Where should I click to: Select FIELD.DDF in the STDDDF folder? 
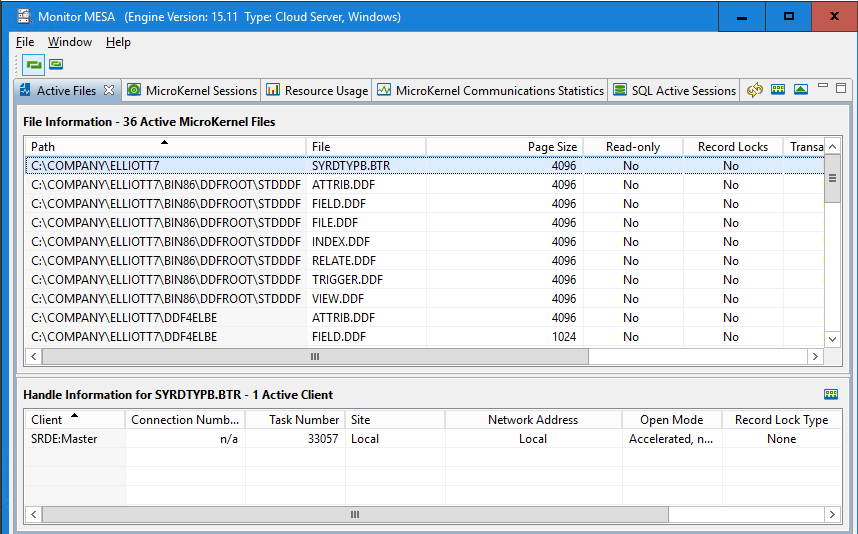point(424,204)
